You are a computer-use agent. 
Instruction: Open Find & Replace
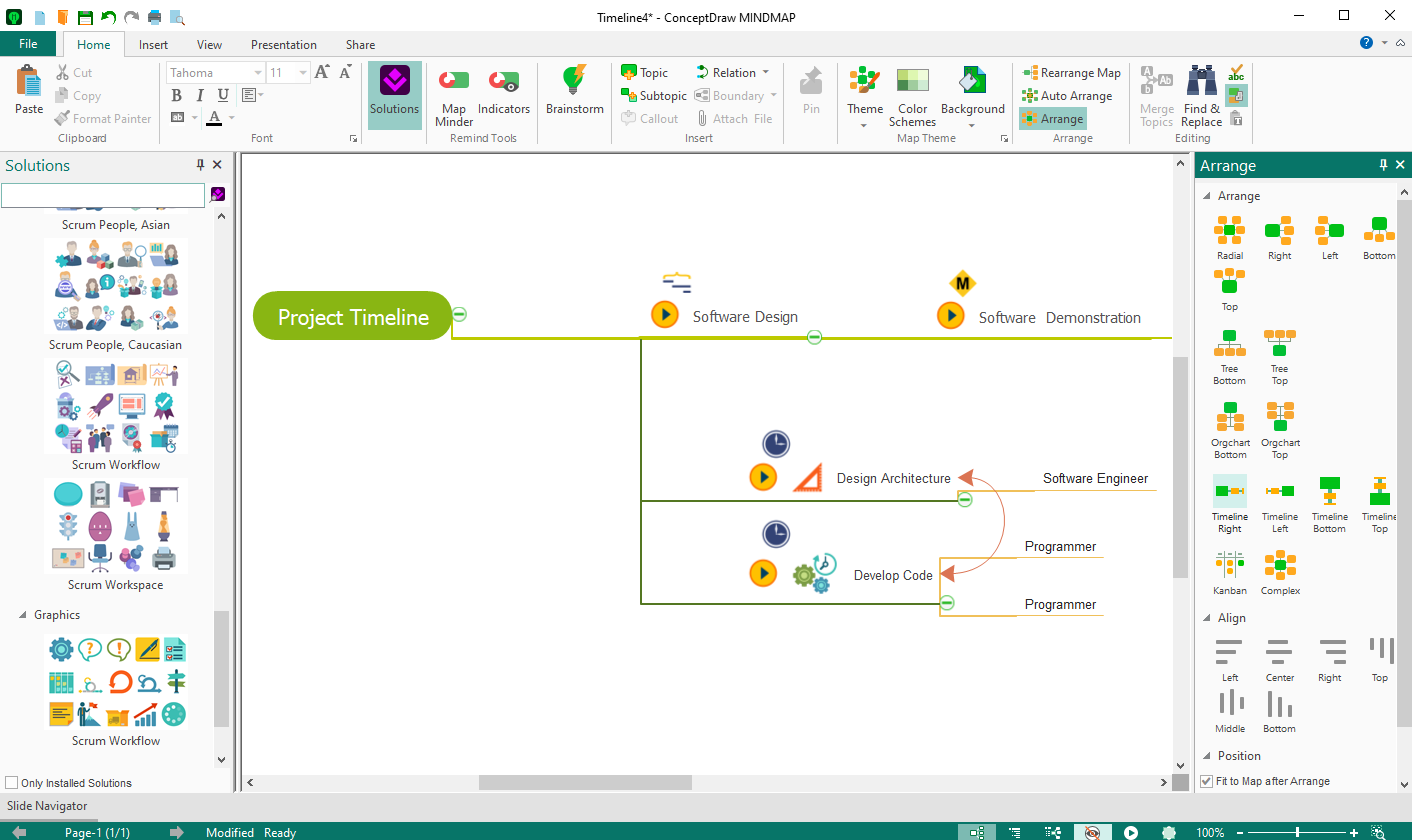pyautogui.click(x=1201, y=95)
